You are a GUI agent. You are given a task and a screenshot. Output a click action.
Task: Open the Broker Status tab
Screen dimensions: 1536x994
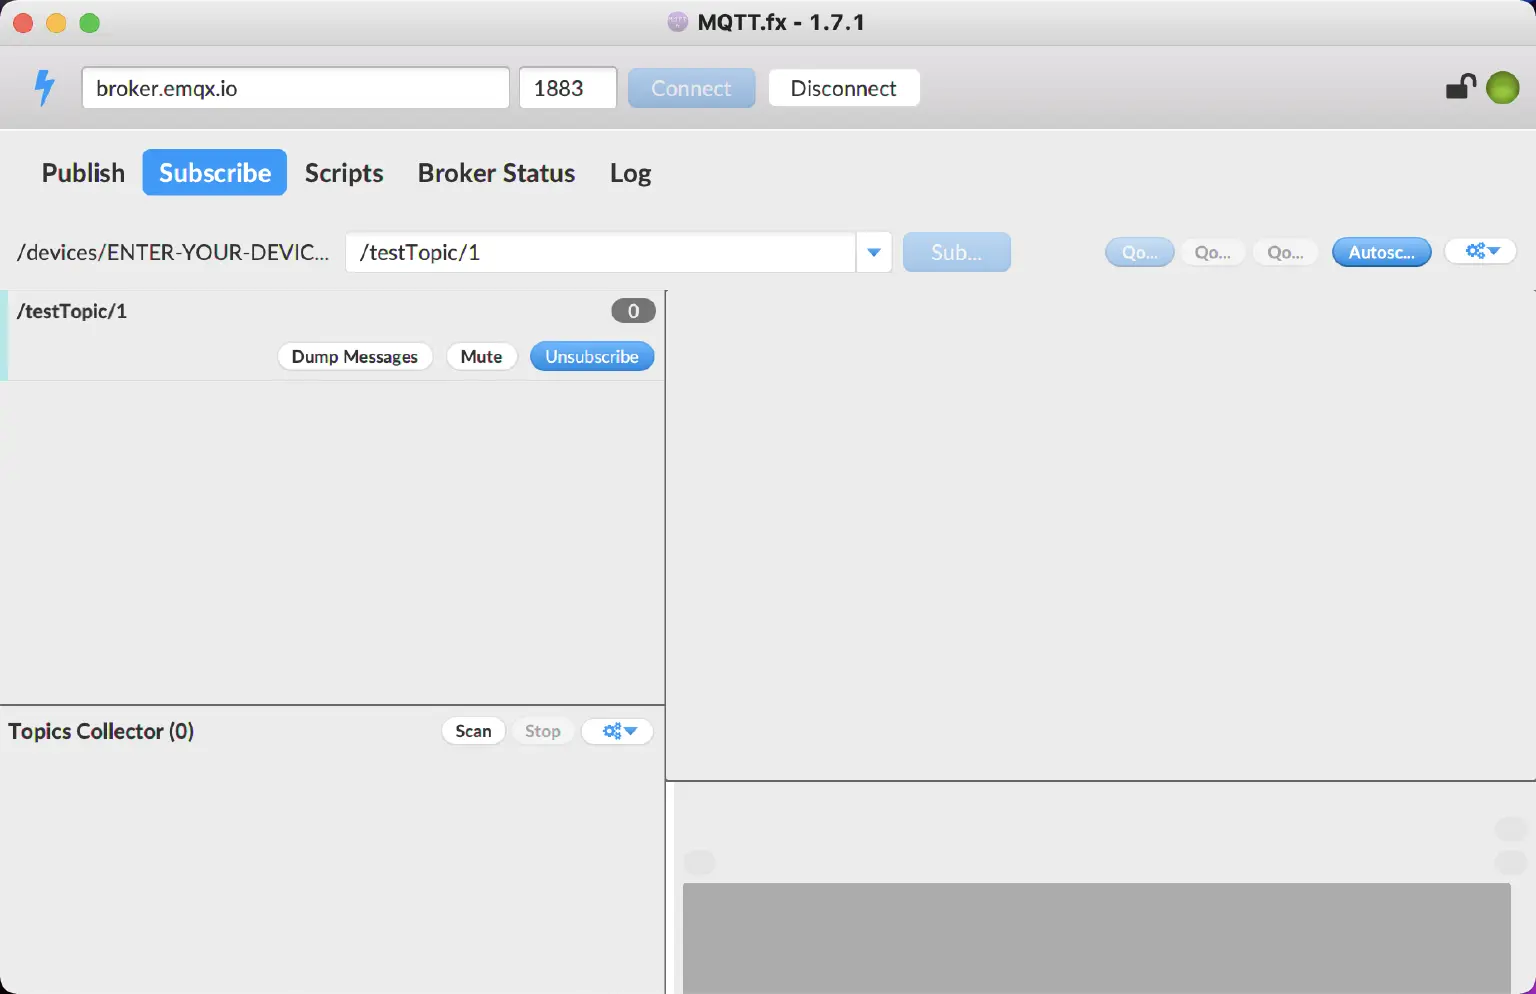(496, 173)
